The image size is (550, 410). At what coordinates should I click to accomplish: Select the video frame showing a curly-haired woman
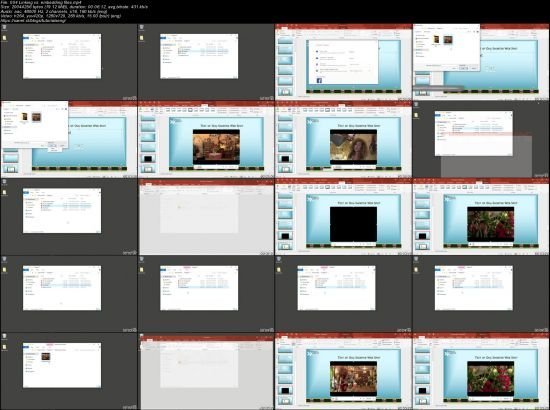(353, 147)
